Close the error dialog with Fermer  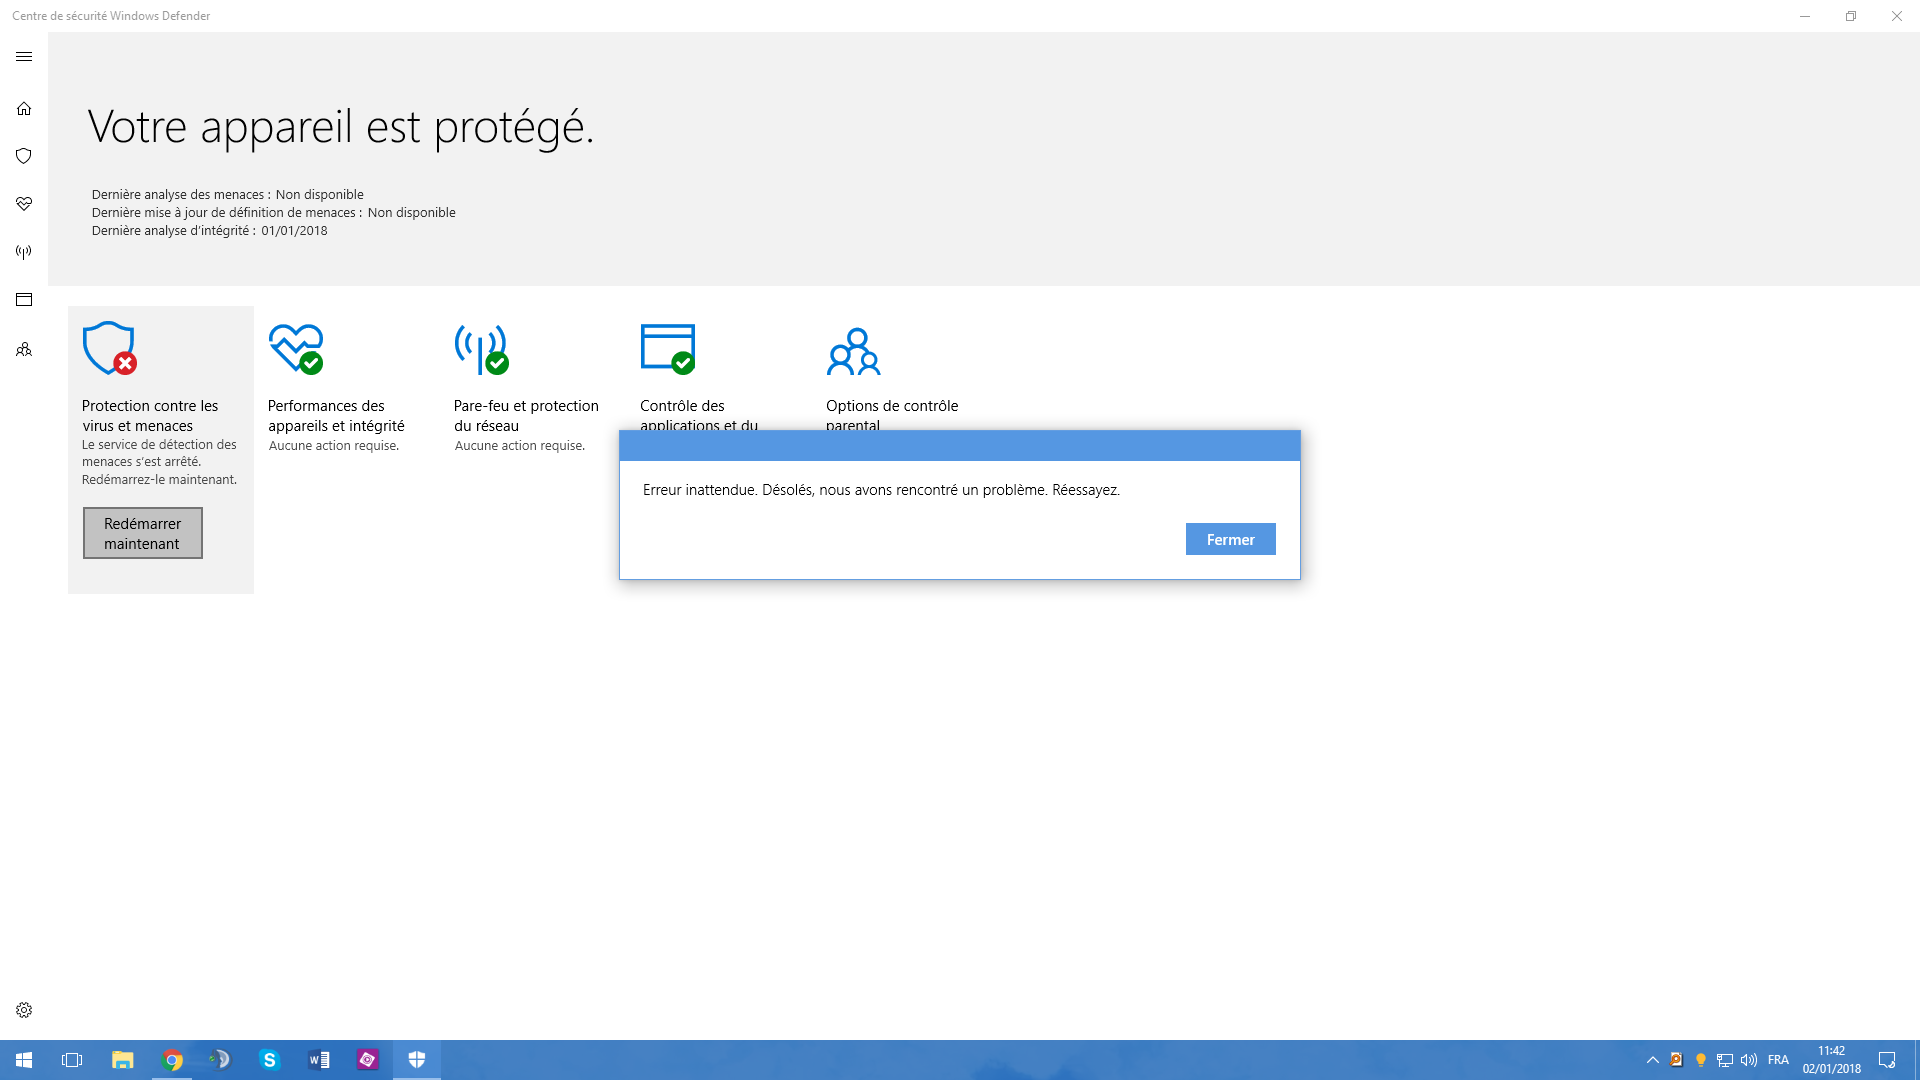click(x=1230, y=539)
